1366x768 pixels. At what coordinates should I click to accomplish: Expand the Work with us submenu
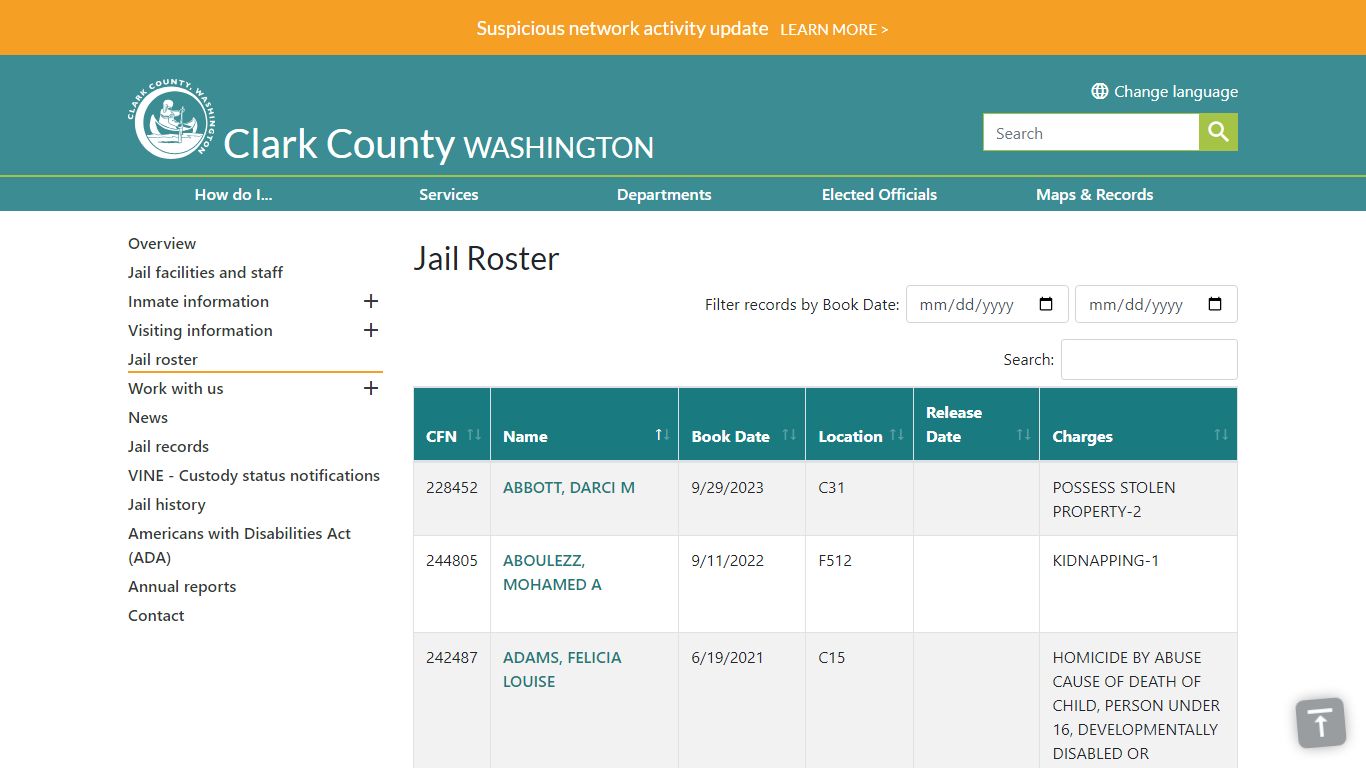pyautogui.click(x=371, y=388)
